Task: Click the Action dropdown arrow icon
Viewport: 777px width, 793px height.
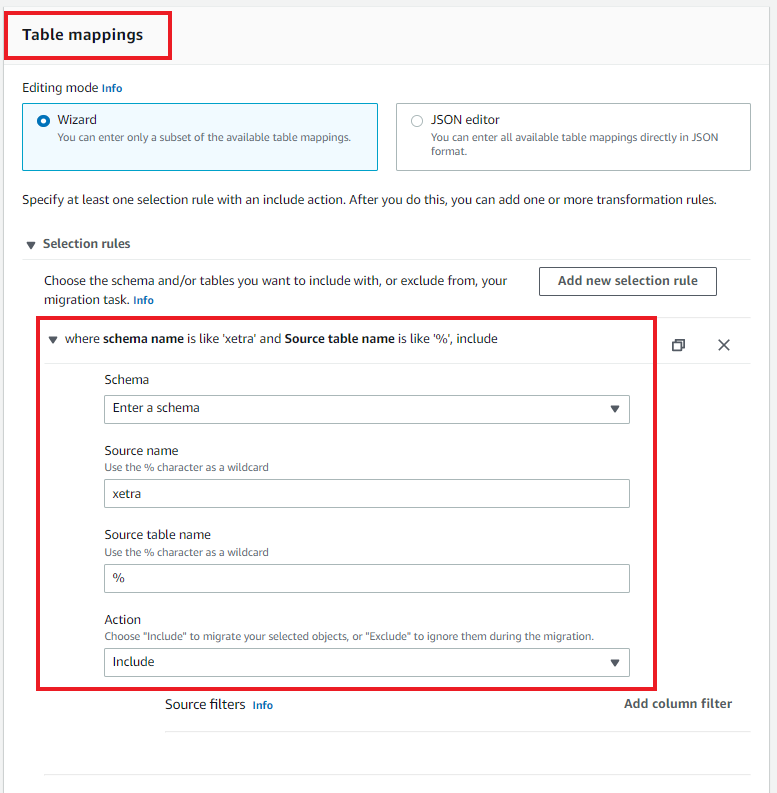Action: pyautogui.click(x=615, y=662)
